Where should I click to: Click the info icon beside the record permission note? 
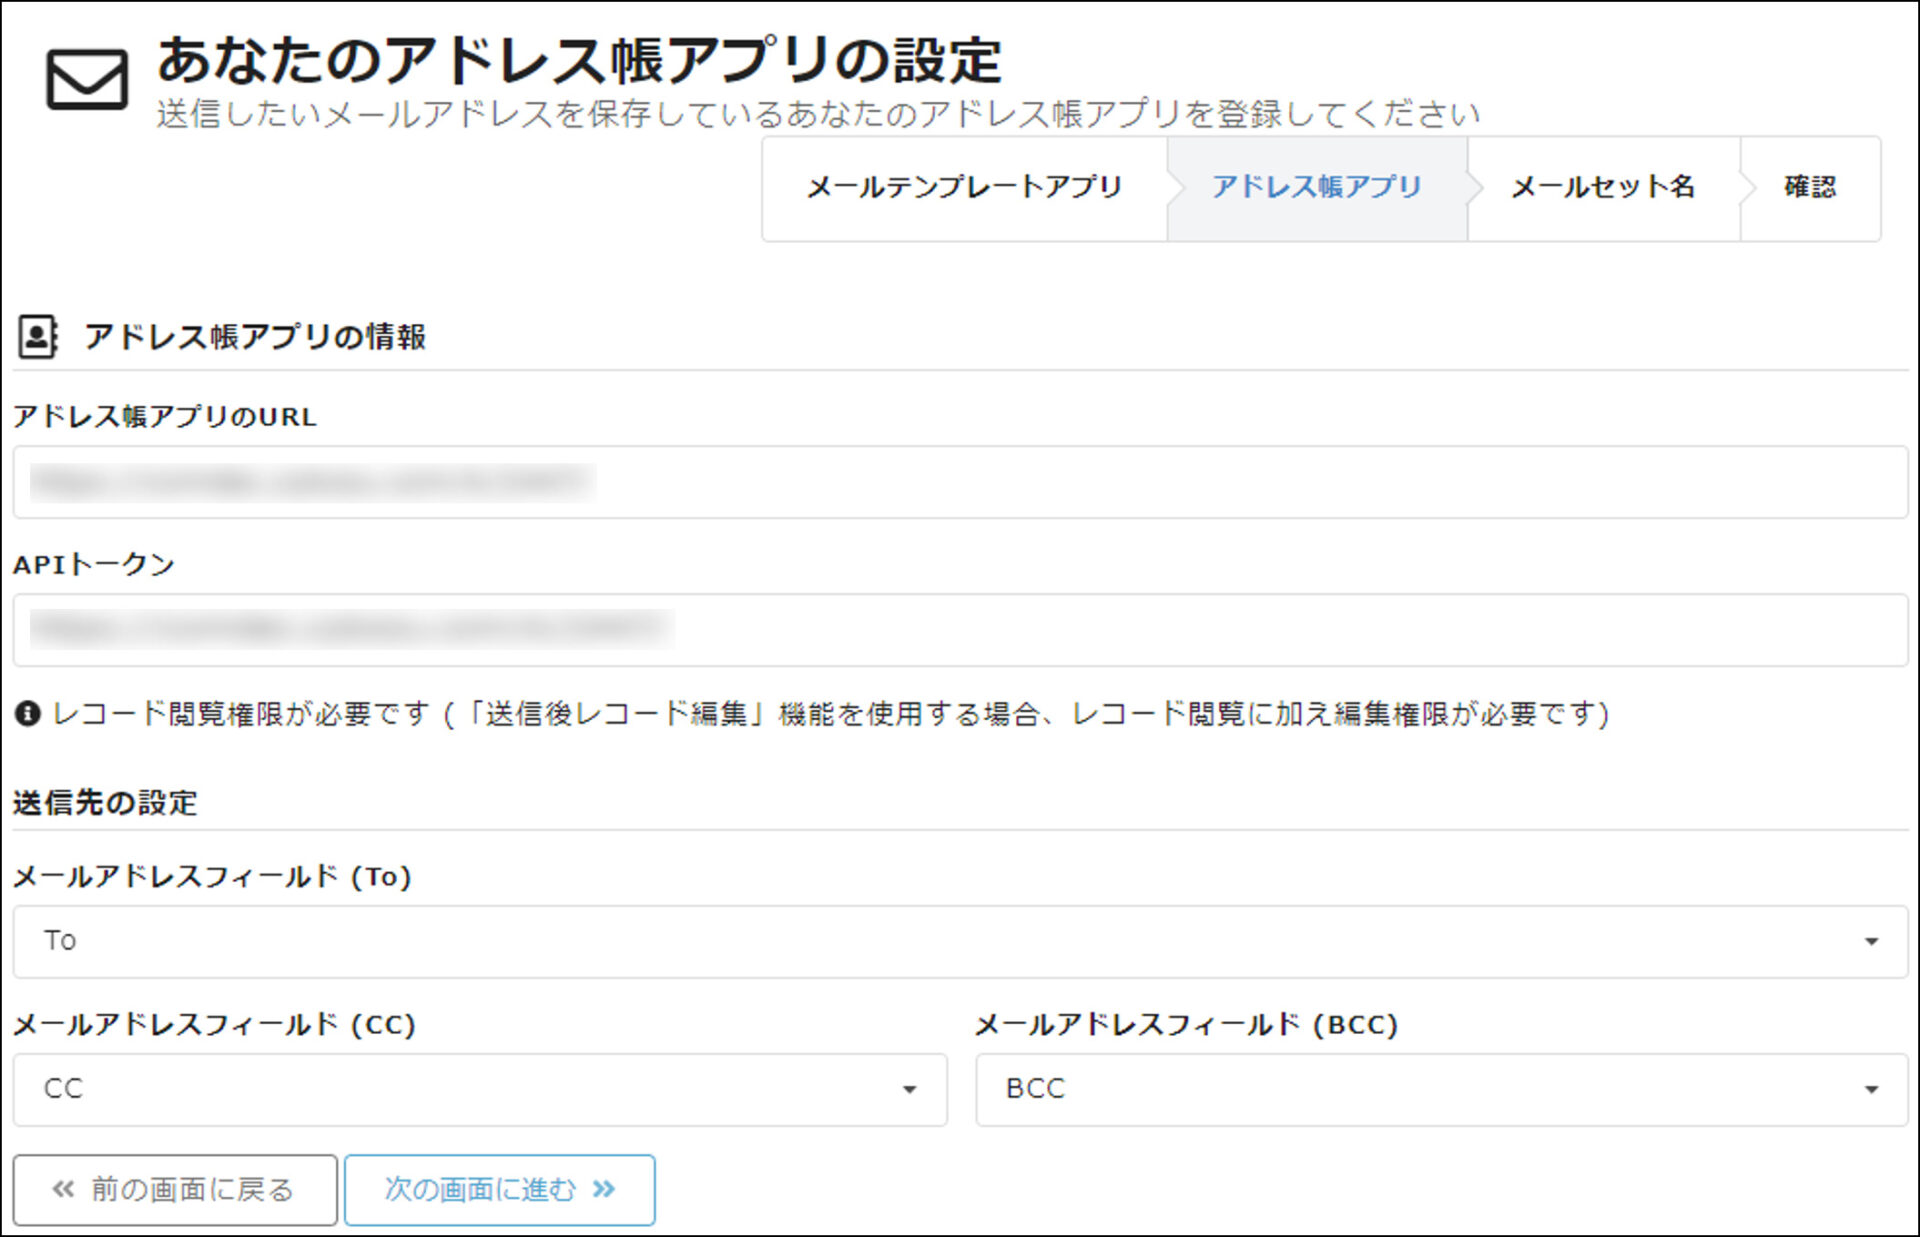(27, 713)
